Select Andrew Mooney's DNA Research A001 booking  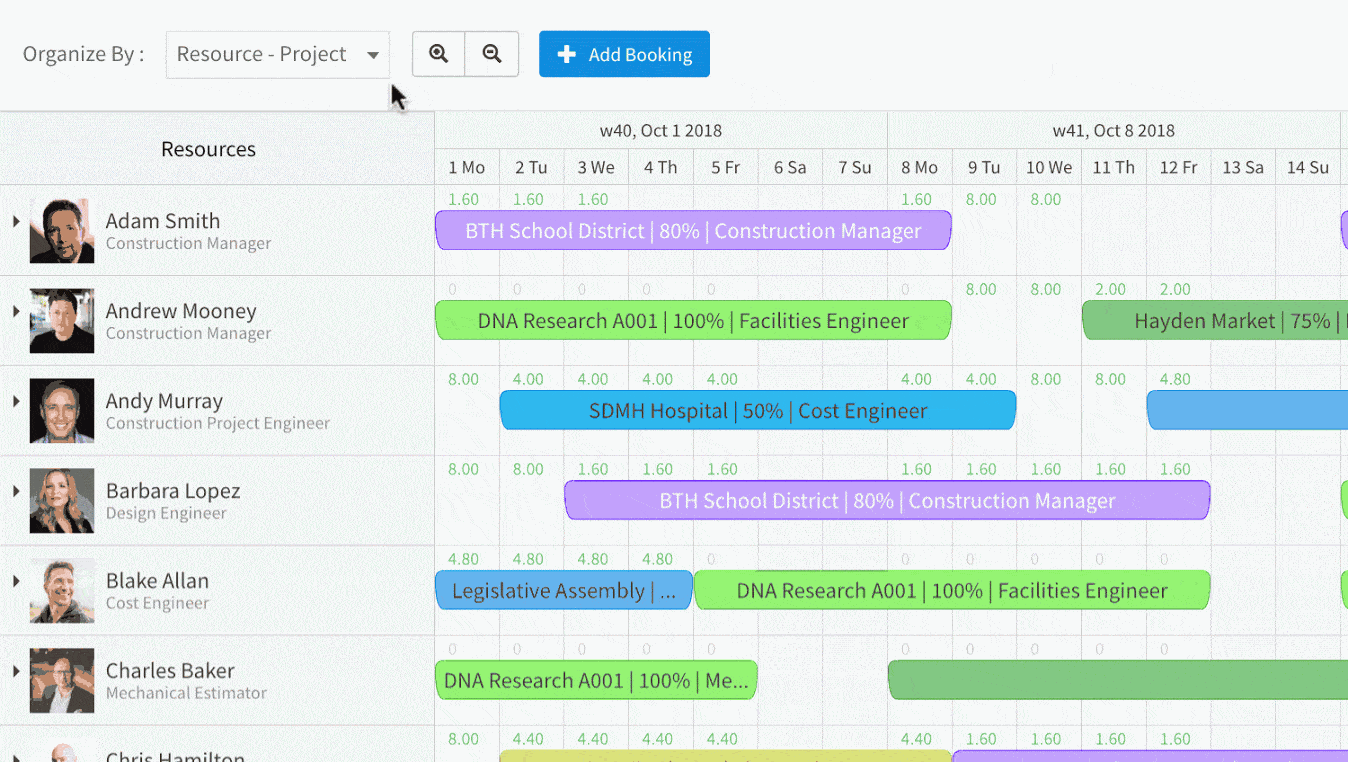point(693,320)
